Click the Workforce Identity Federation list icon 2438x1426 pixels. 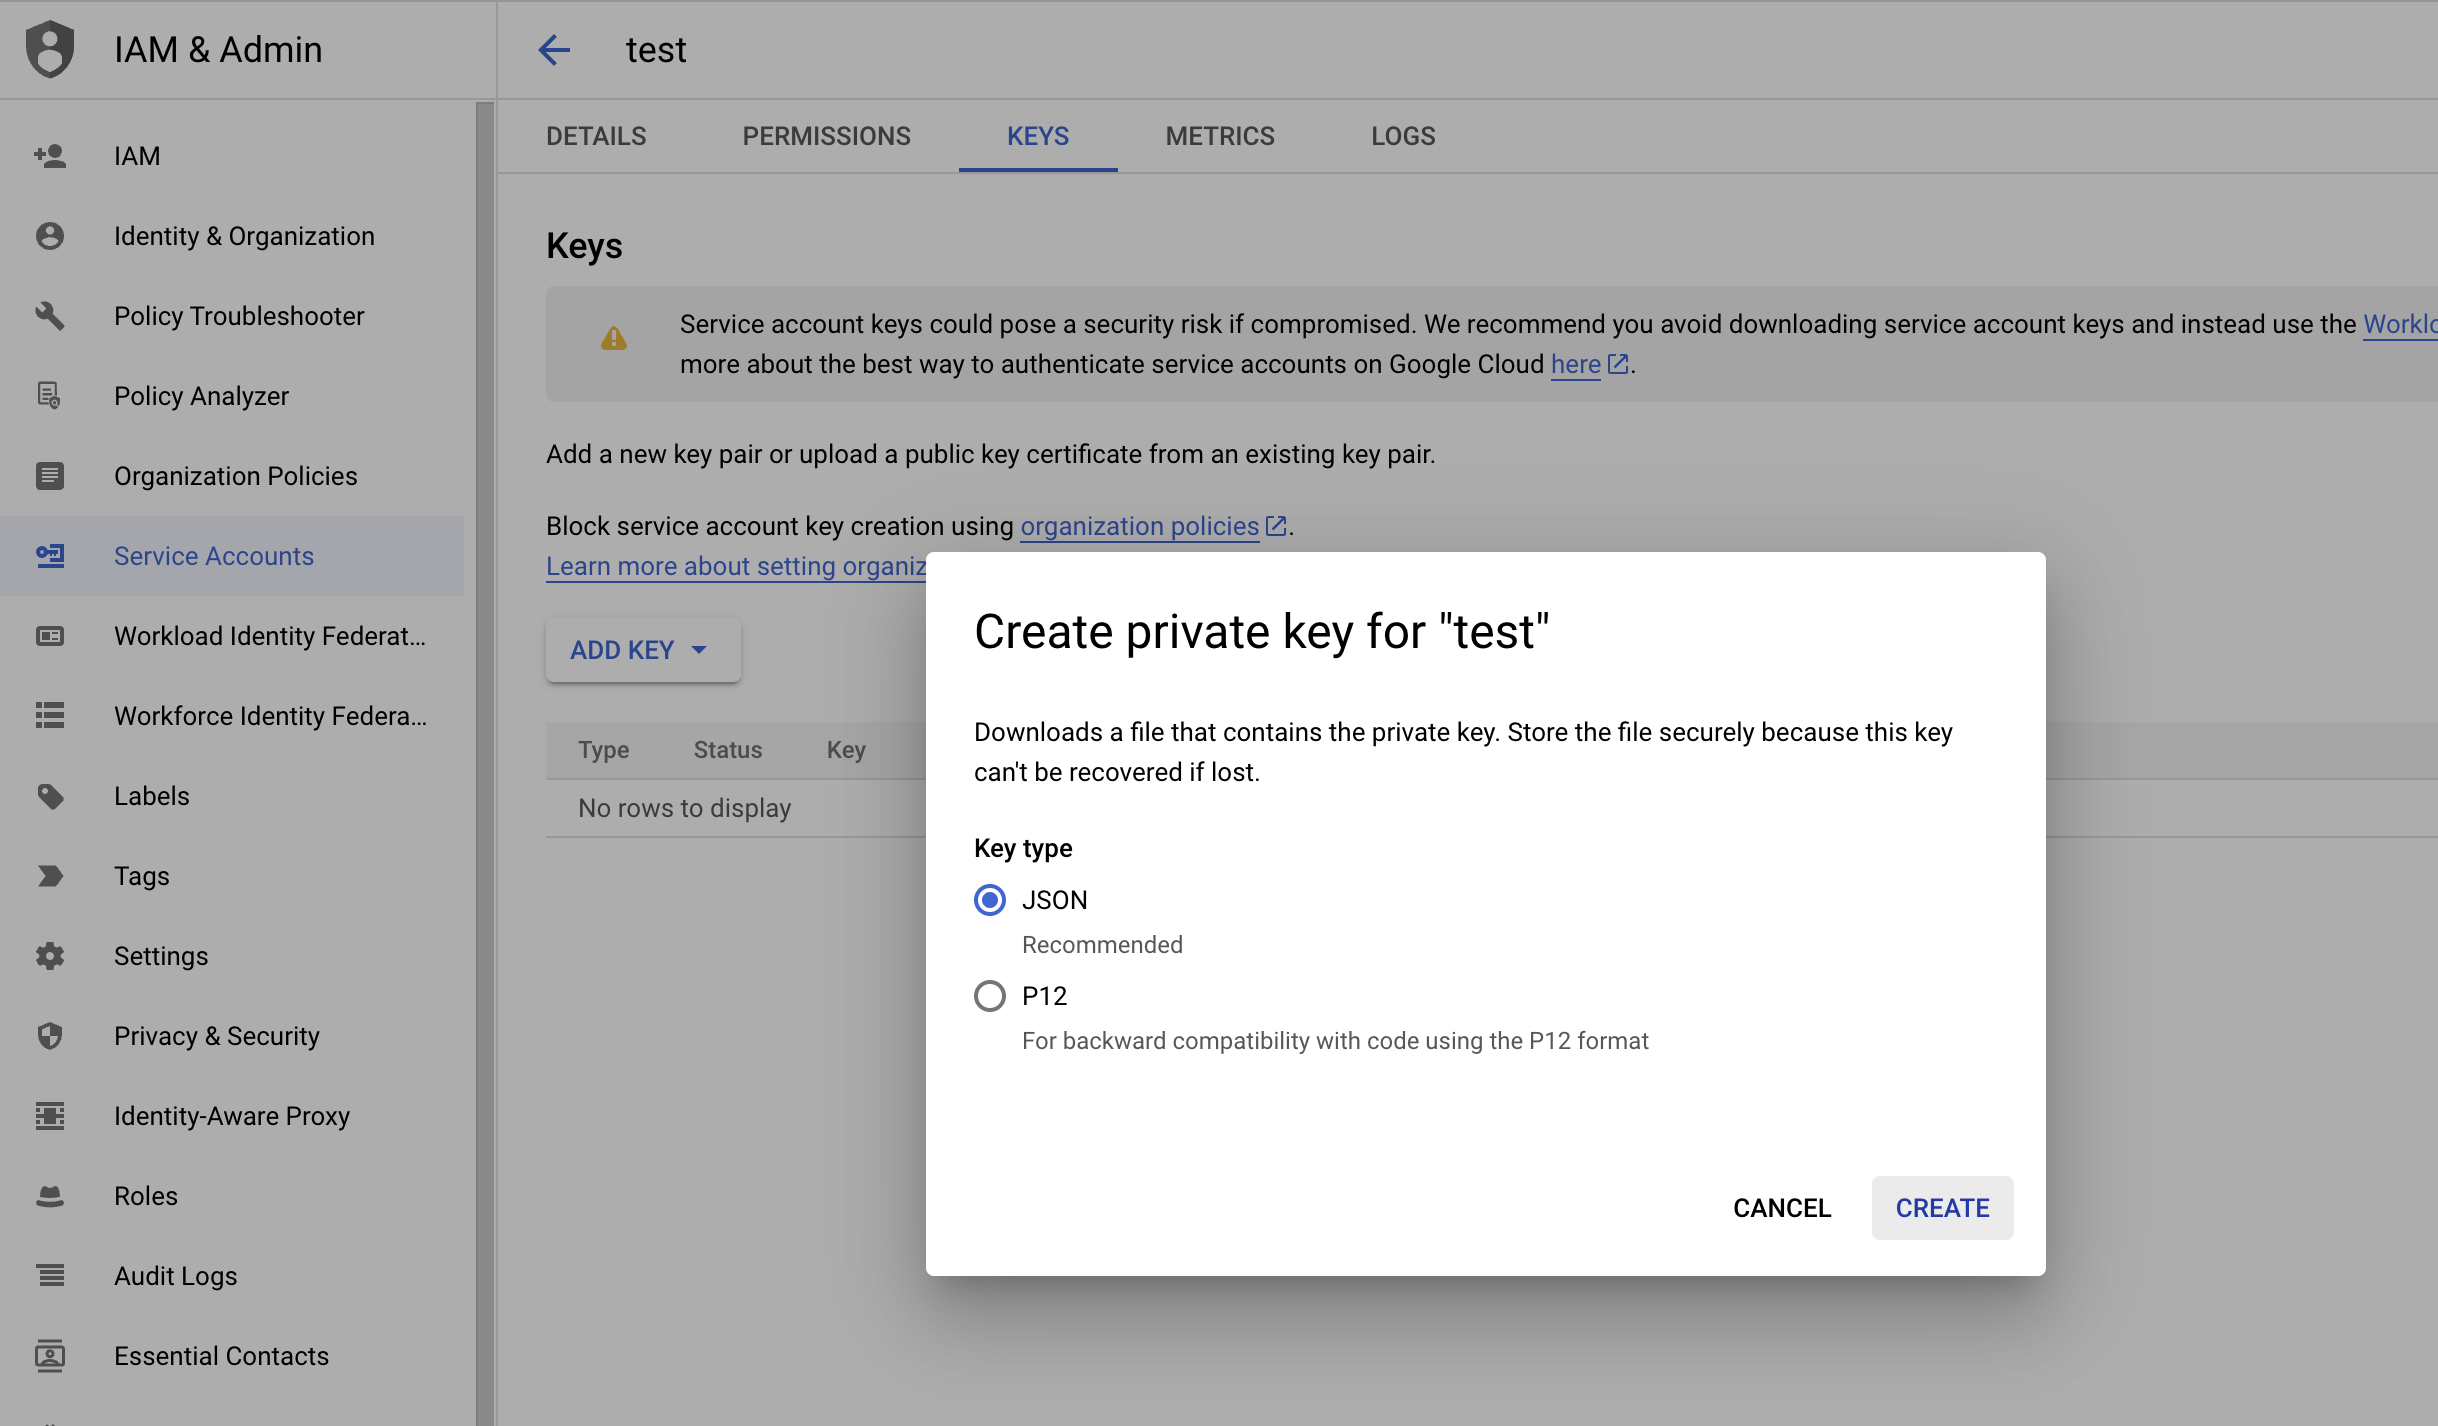coord(50,716)
